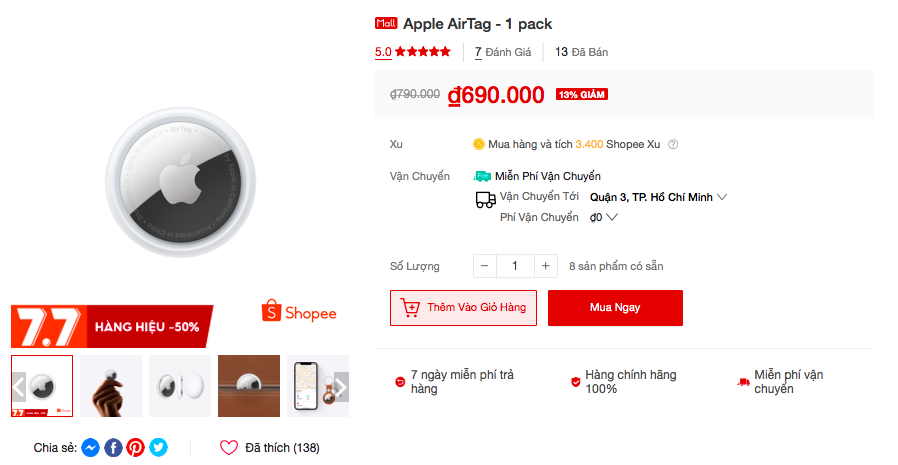Select thumbnail of AirTag in leather wallet
The width and height of the screenshot is (898, 465).
click(x=249, y=386)
